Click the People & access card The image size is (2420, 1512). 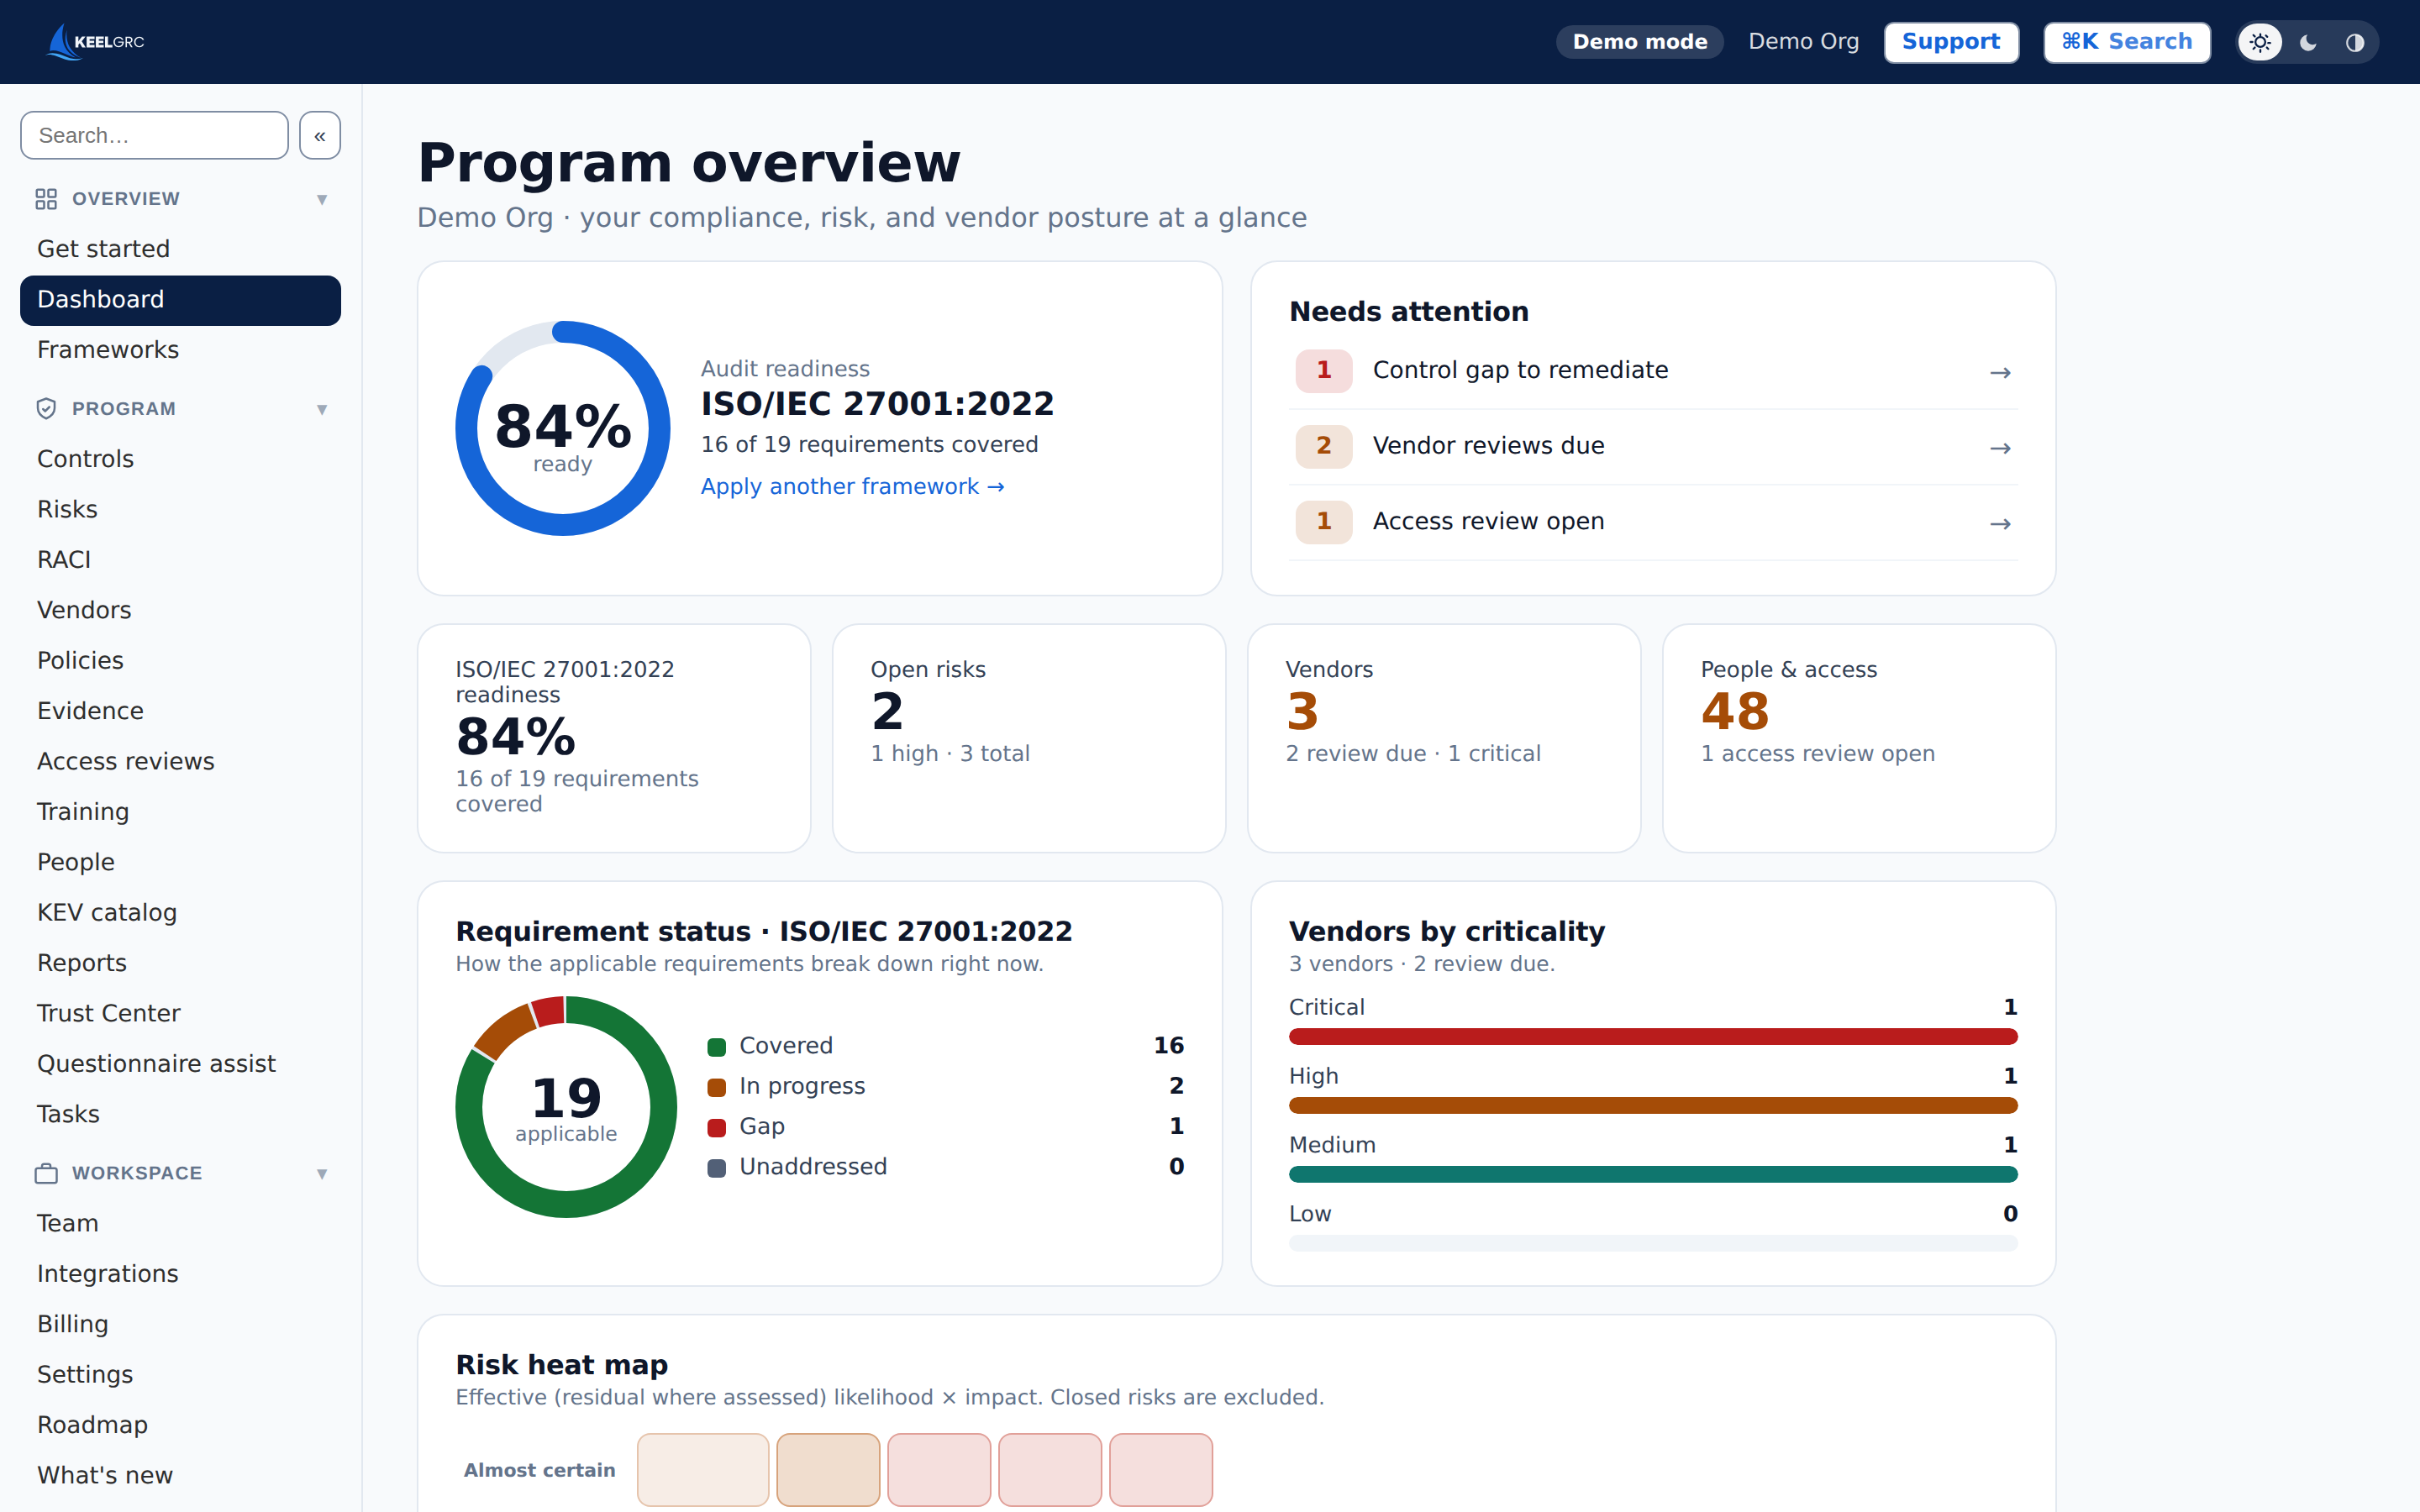[1859, 738]
